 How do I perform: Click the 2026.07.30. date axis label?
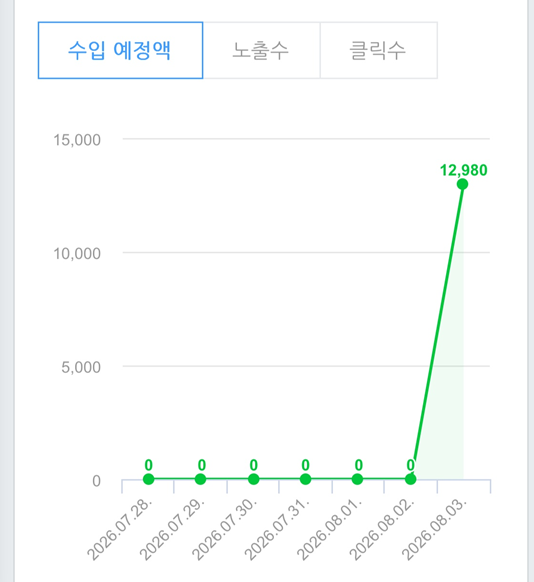point(225,529)
